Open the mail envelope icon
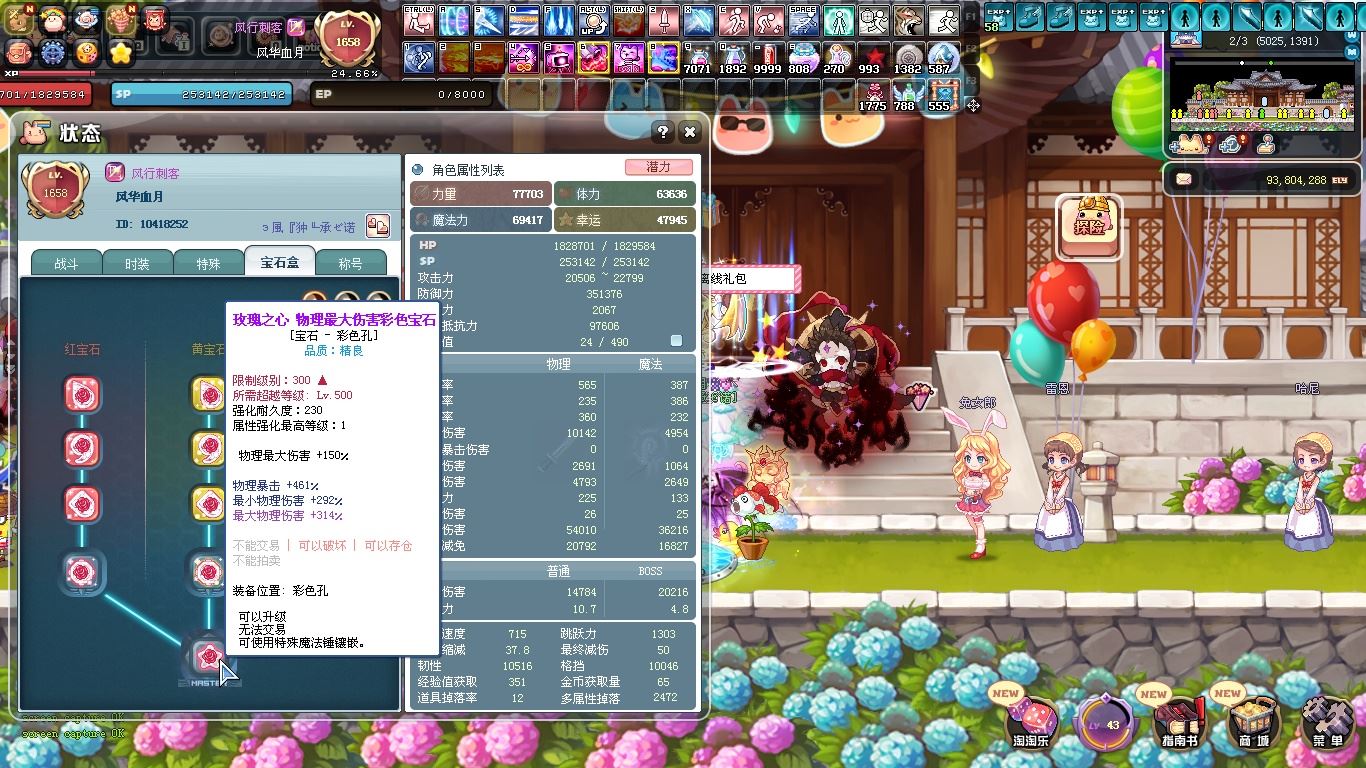The height and width of the screenshot is (768, 1366). [1184, 180]
